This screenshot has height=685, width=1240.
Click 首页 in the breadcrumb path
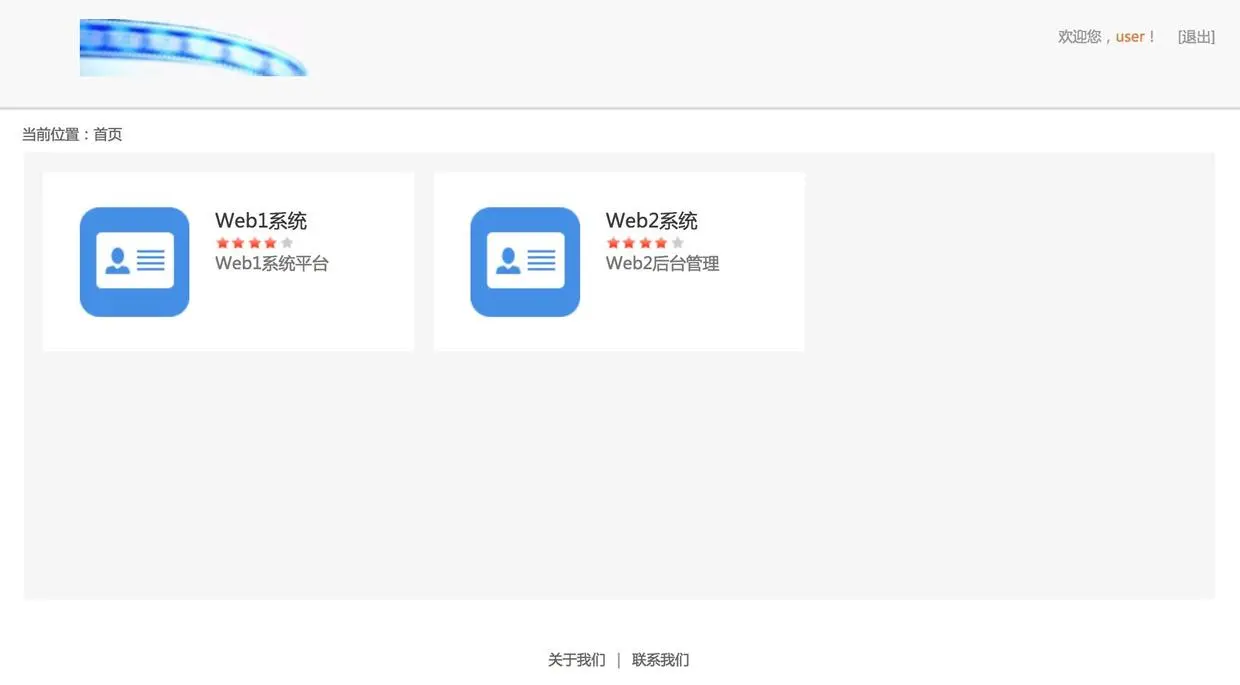point(107,133)
